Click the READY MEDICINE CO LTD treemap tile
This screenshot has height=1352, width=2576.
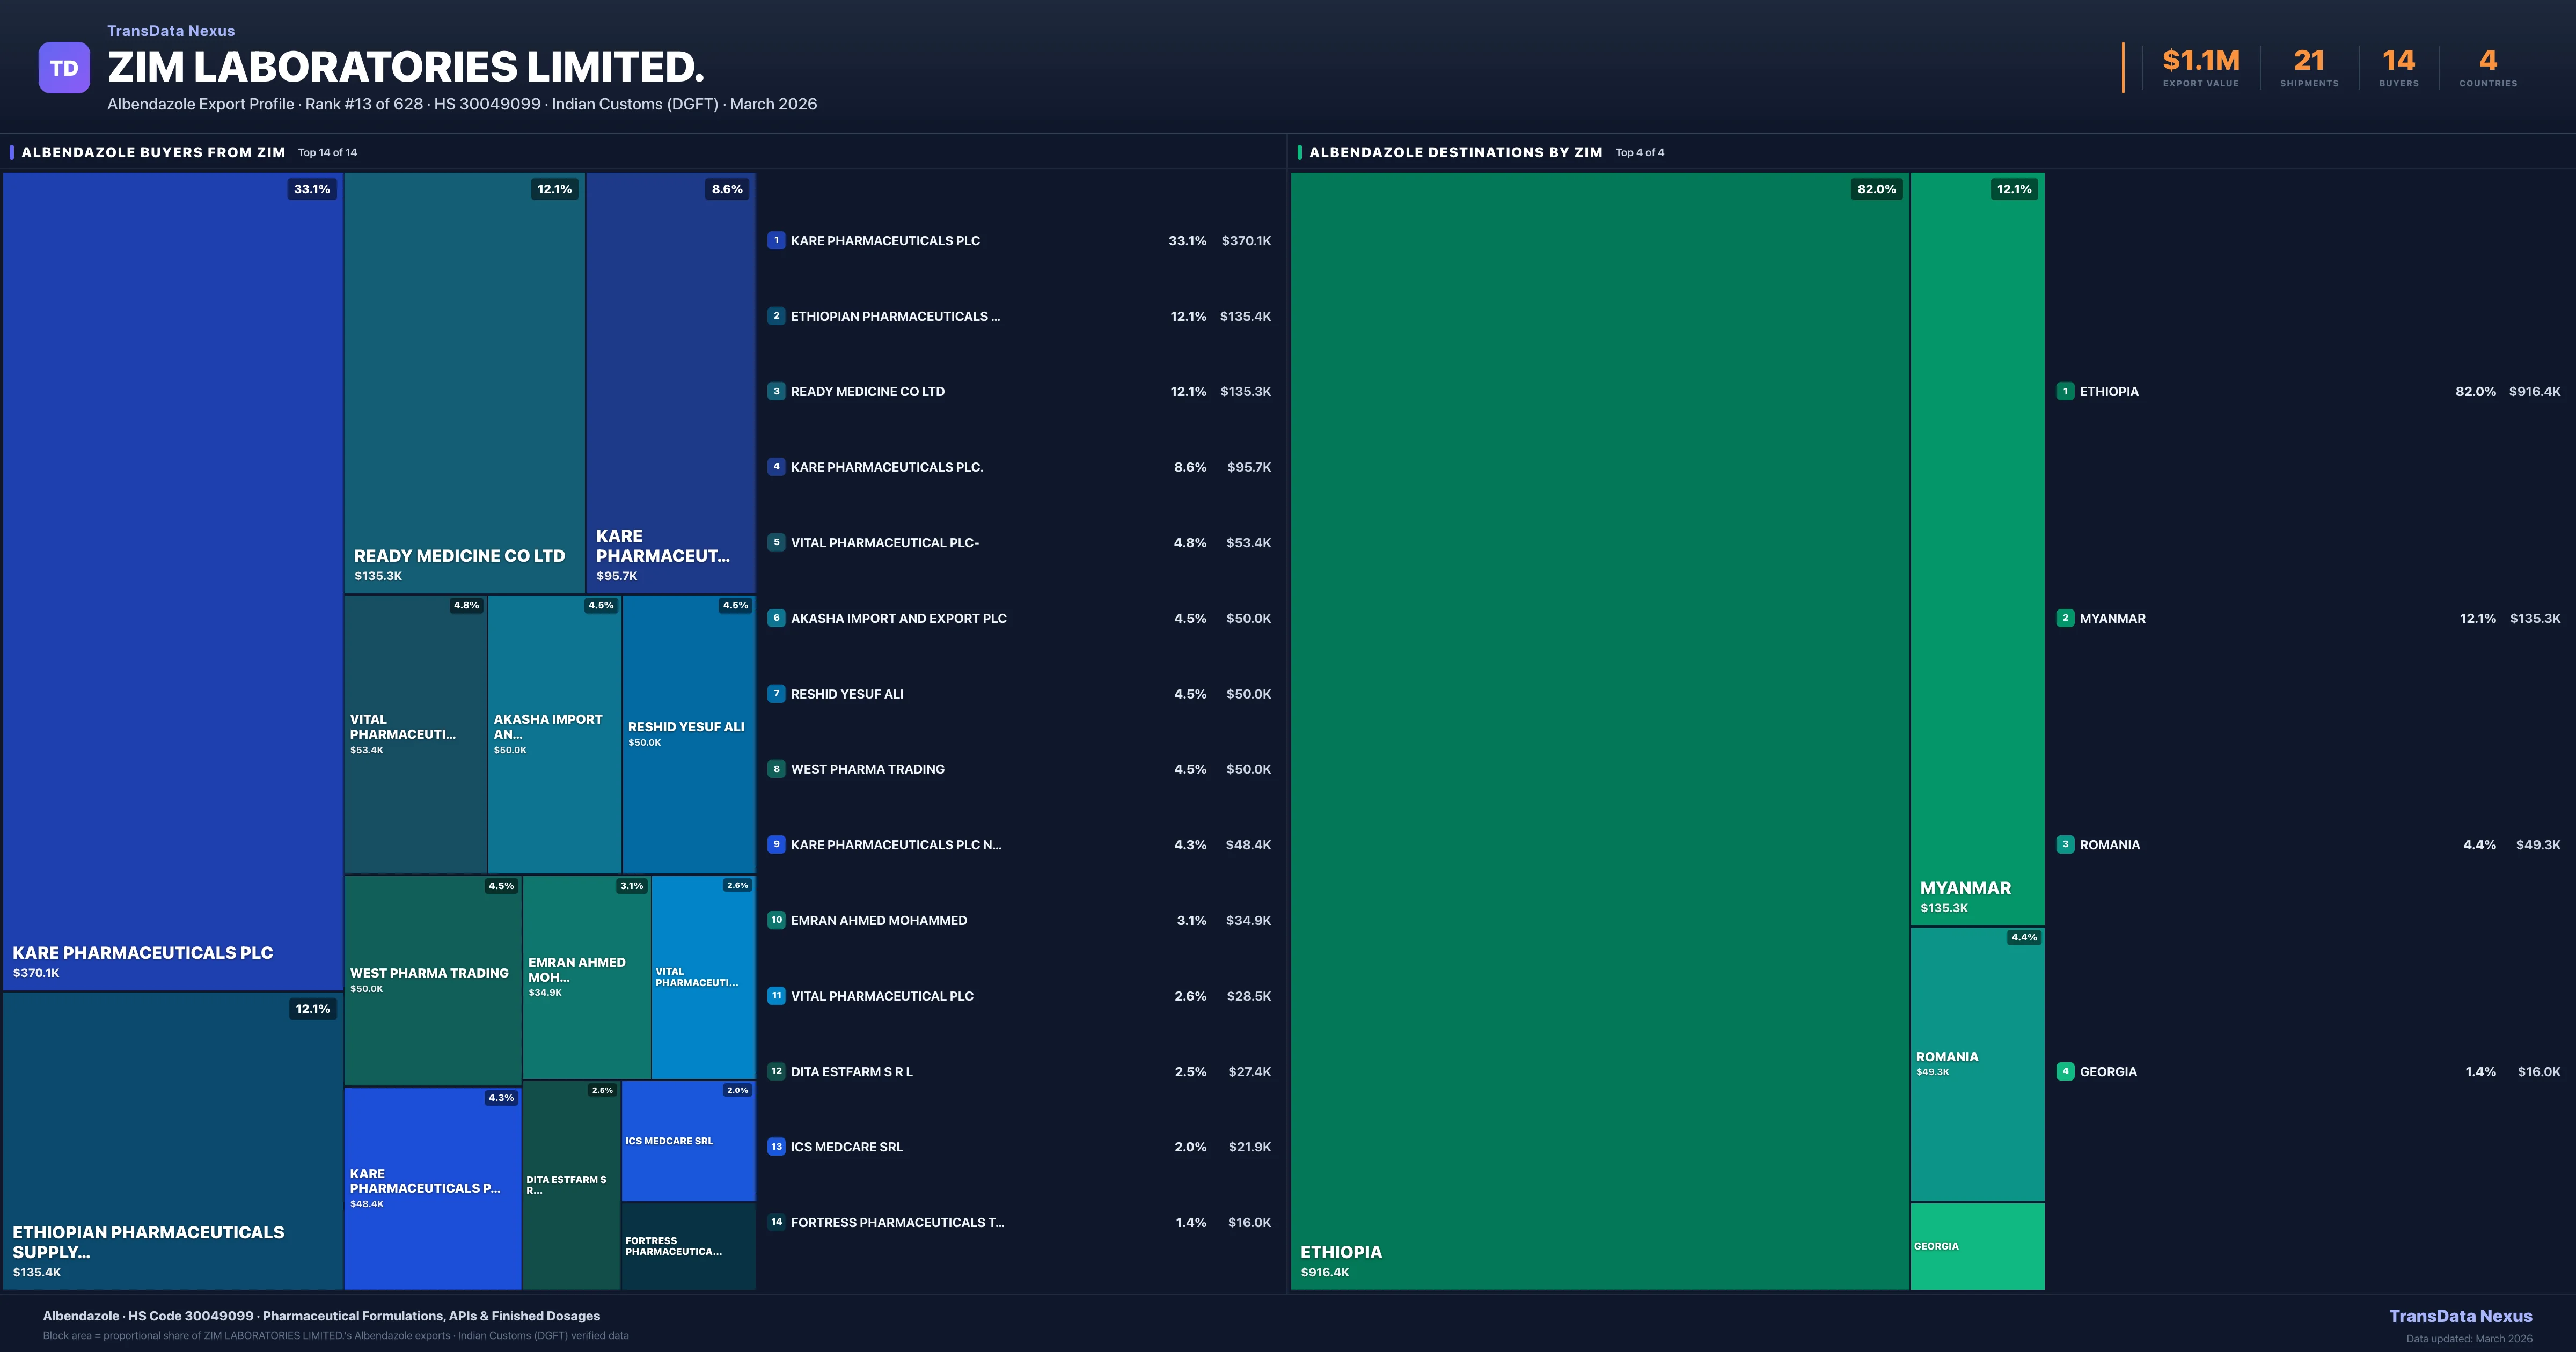click(x=464, y=382)
